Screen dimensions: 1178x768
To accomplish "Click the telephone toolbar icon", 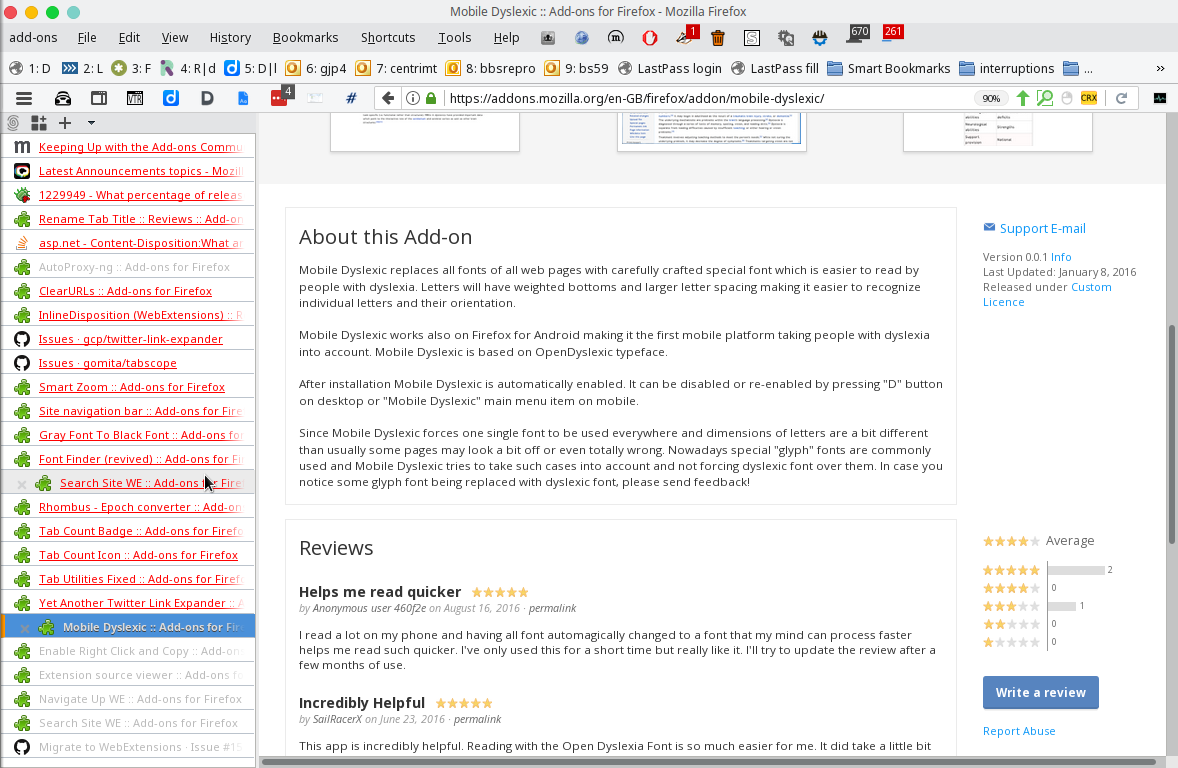I will pos(62,98).
